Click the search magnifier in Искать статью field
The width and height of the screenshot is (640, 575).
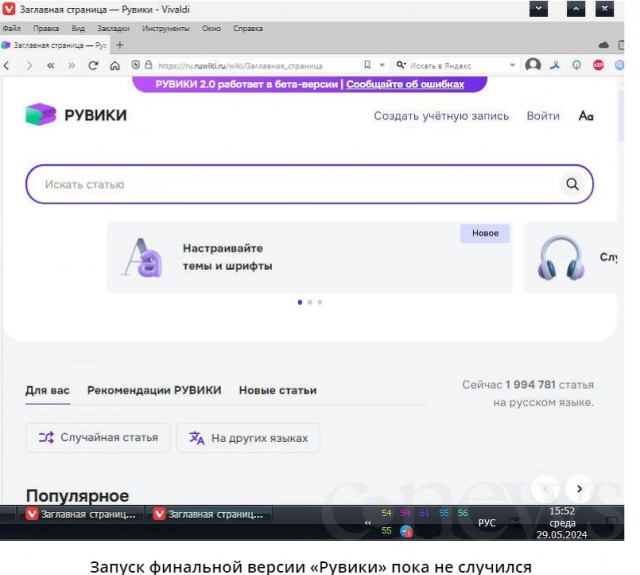[572, 184]
